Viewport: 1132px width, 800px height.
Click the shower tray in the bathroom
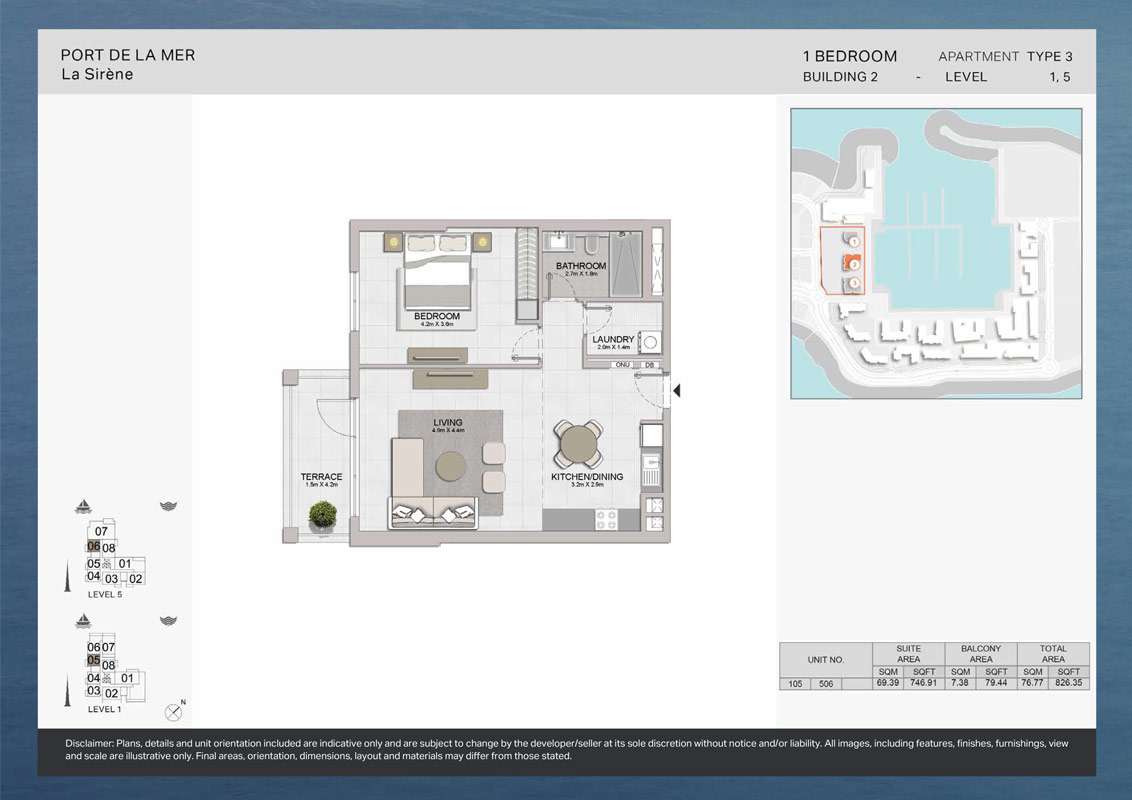[x=625, y=263]
